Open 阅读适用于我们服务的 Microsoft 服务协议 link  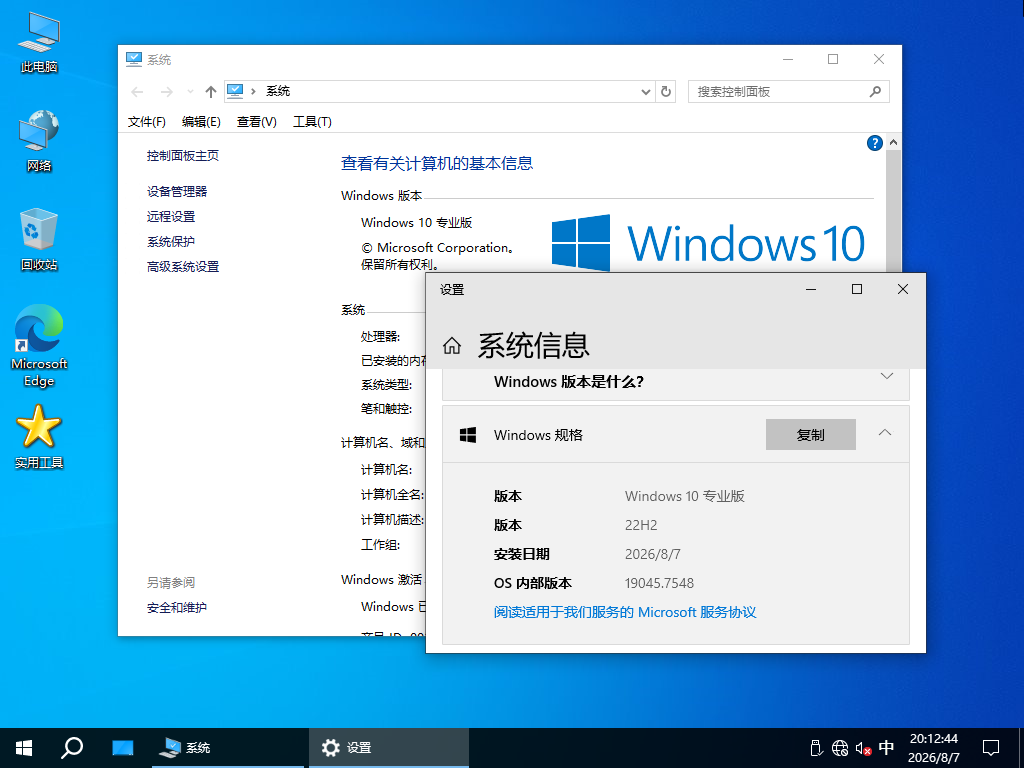coord(625,613)
